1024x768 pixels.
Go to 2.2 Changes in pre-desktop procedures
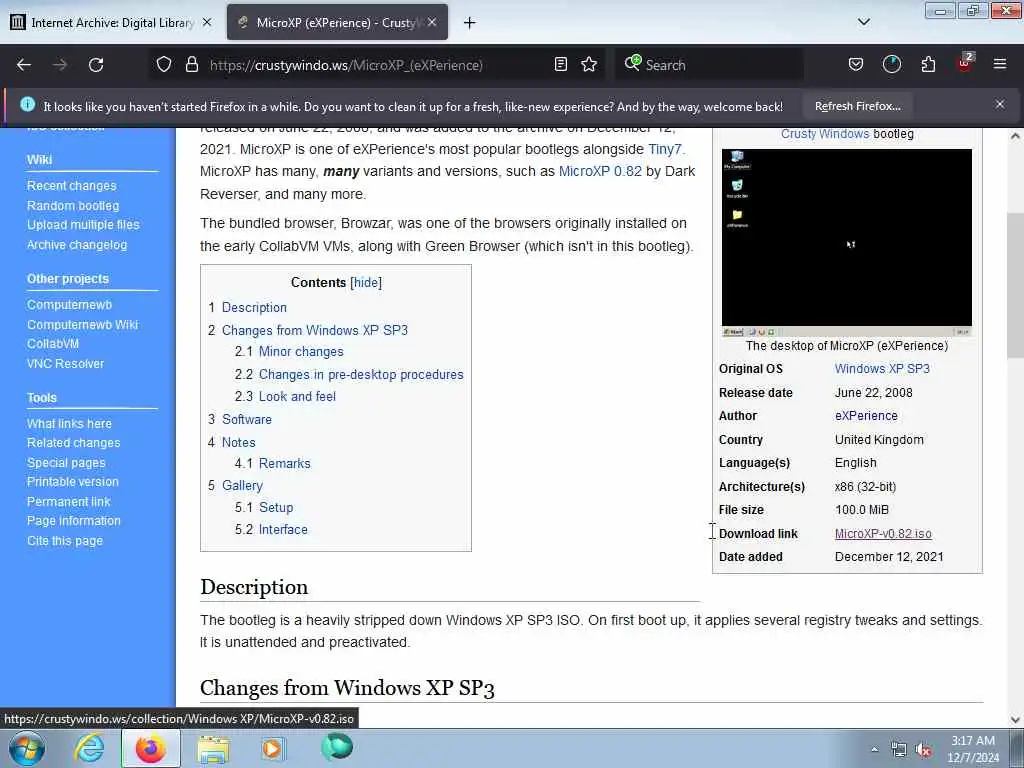coord(361,374)
